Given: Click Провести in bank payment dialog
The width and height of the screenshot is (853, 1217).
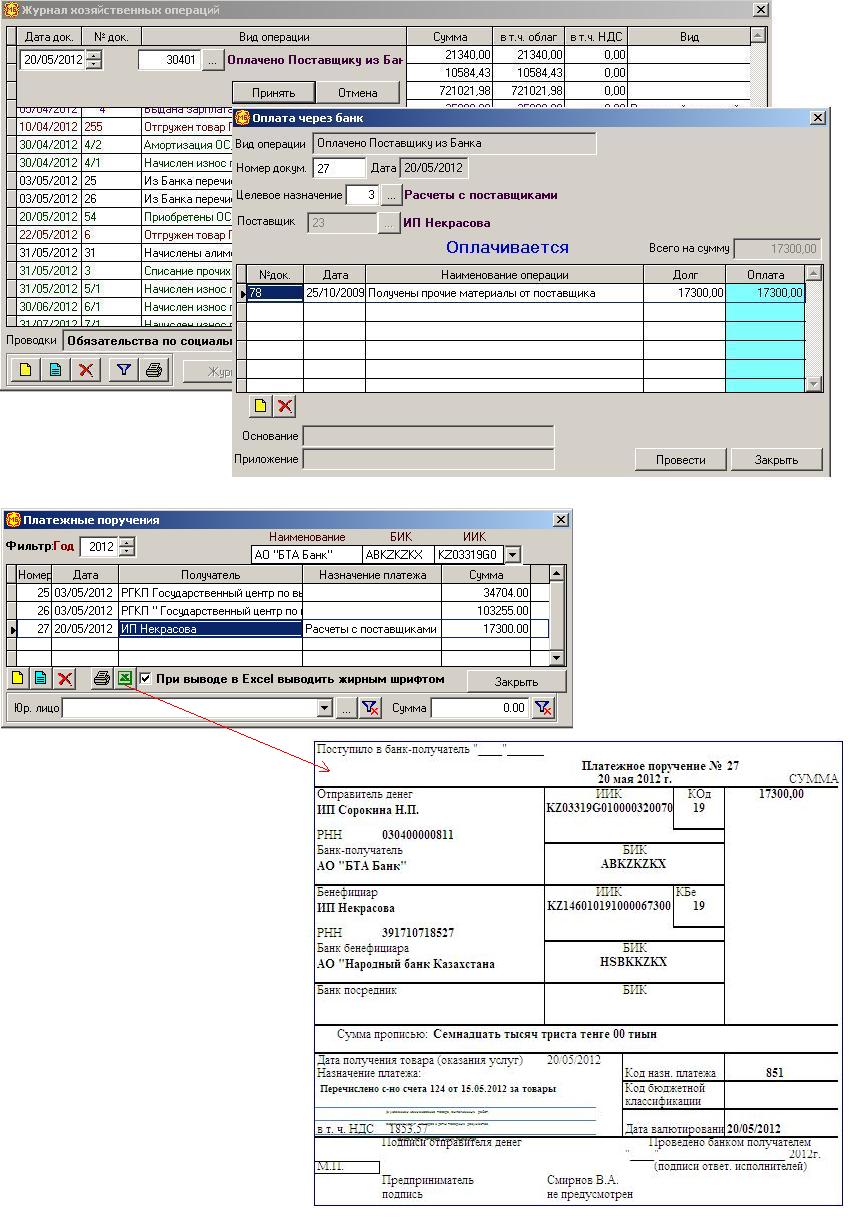Looking at the screenshot, I should point(680,460).
